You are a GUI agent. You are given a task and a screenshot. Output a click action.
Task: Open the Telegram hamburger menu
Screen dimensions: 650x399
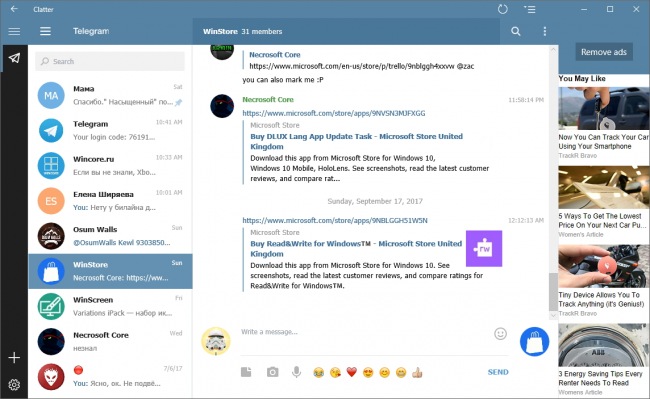[x=45, y=31]
